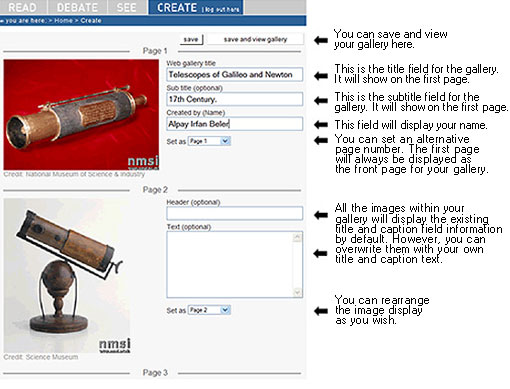Screen dimensions: 510x389
Task: Go to Home in the breadcrumb
Action: pos(63,20)
